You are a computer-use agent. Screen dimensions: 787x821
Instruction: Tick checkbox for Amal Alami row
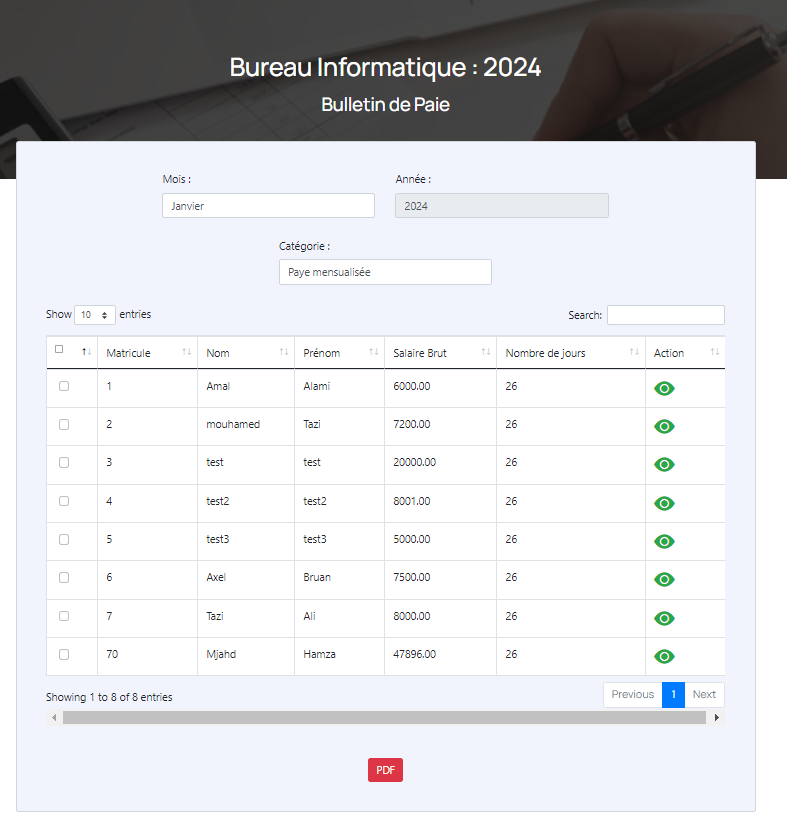click(64, 386)
